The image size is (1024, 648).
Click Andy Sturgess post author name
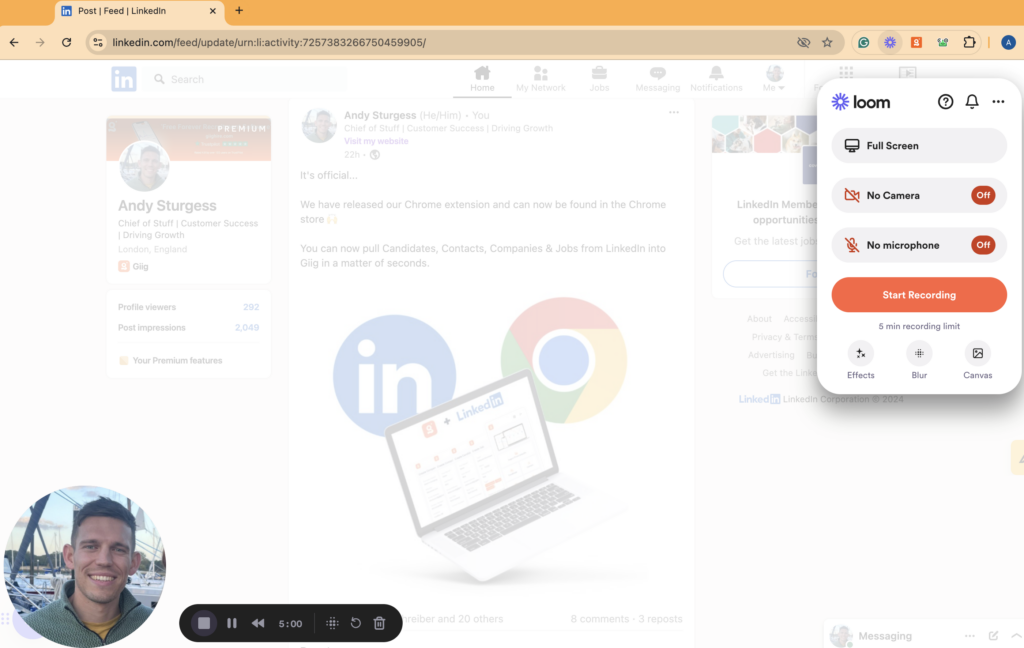coord(380,115)
